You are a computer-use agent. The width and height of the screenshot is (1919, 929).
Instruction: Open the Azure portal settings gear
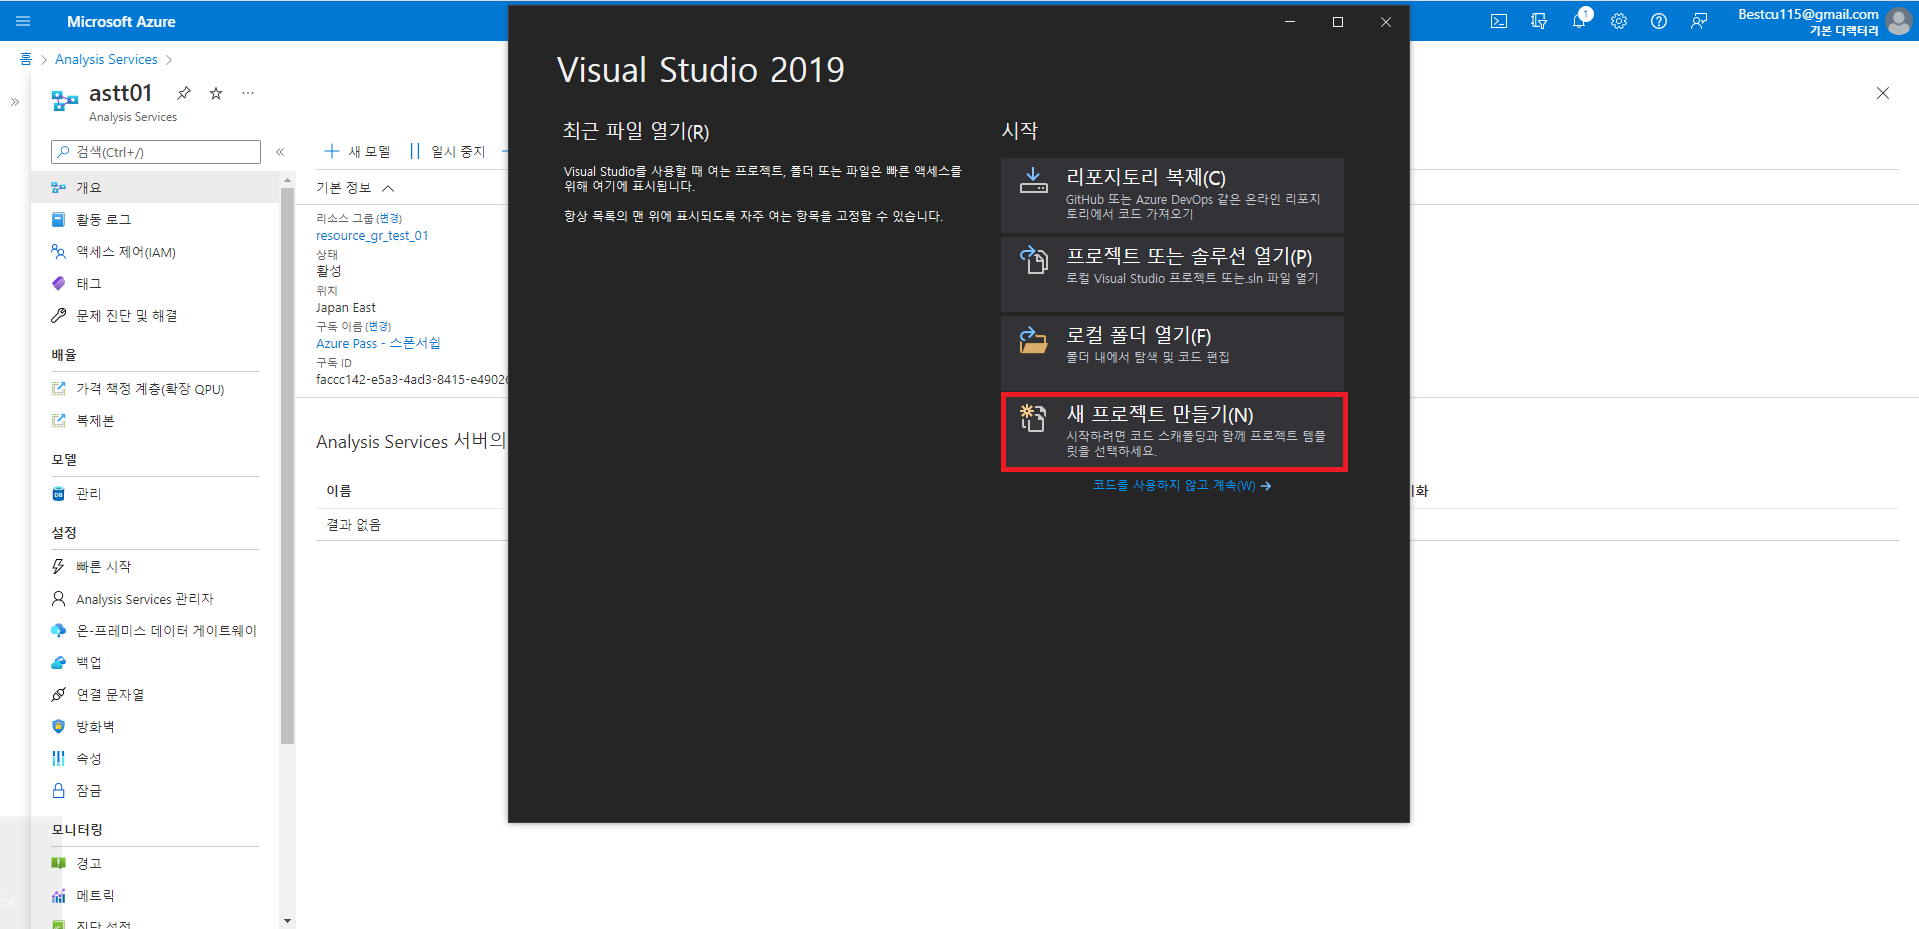(x=1619, y=21)
